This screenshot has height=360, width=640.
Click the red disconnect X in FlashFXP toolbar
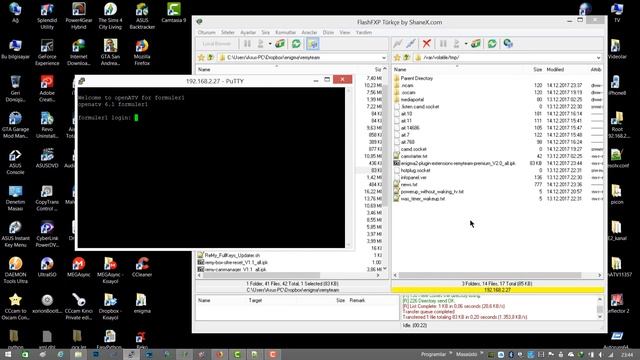point(427,43)
